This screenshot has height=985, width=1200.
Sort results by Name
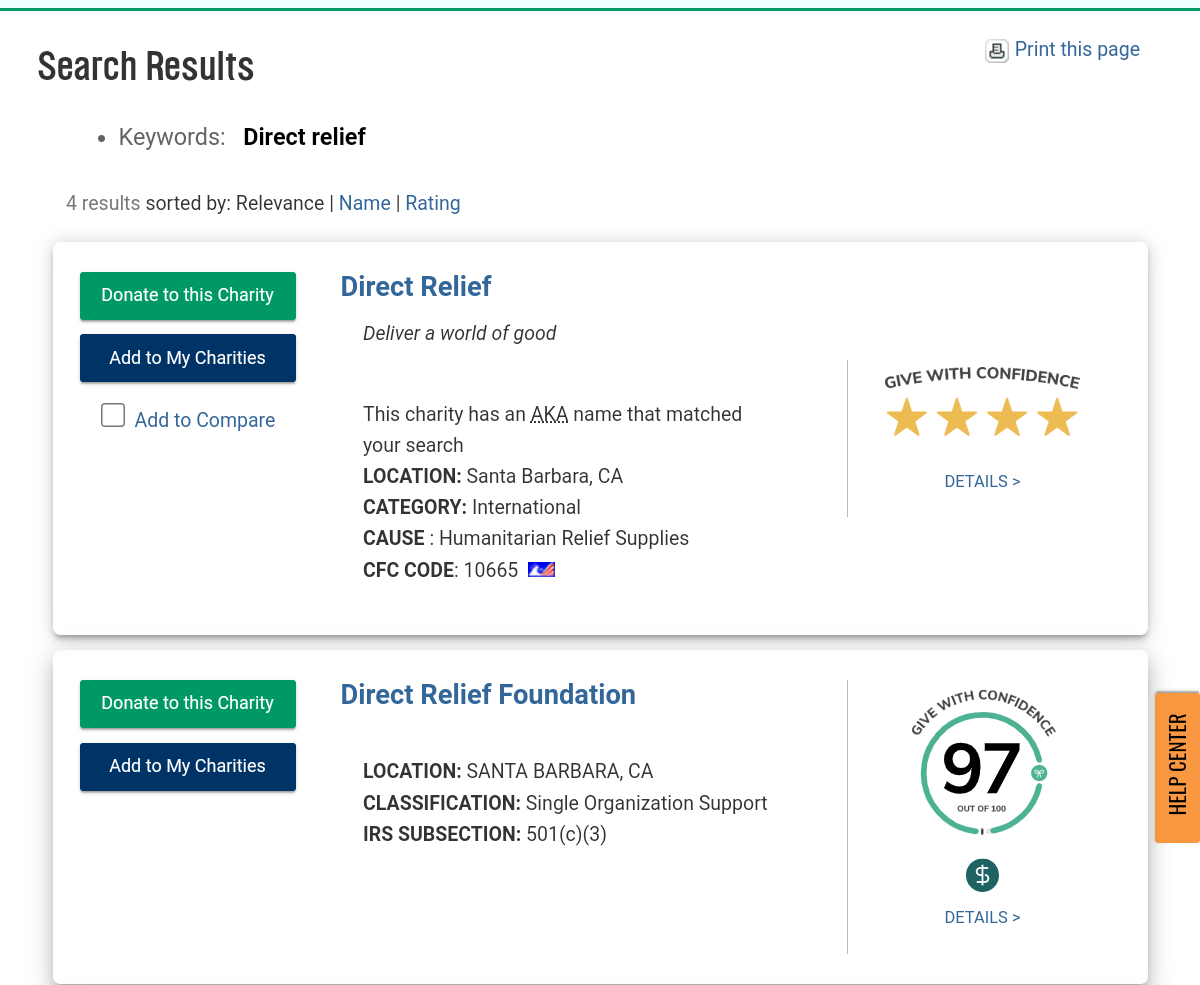pos(364,203)
